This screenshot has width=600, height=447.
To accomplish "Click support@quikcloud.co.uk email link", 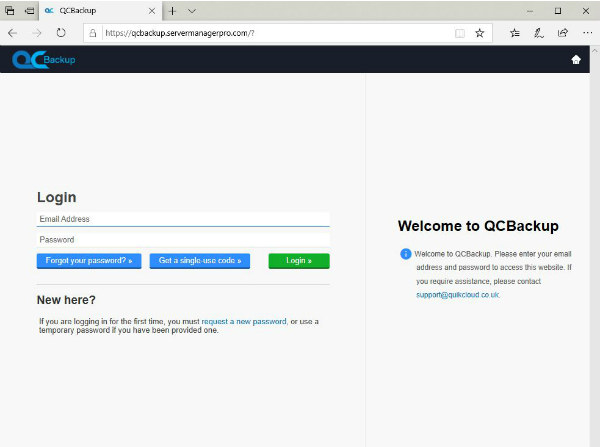I will click(458, 295).
